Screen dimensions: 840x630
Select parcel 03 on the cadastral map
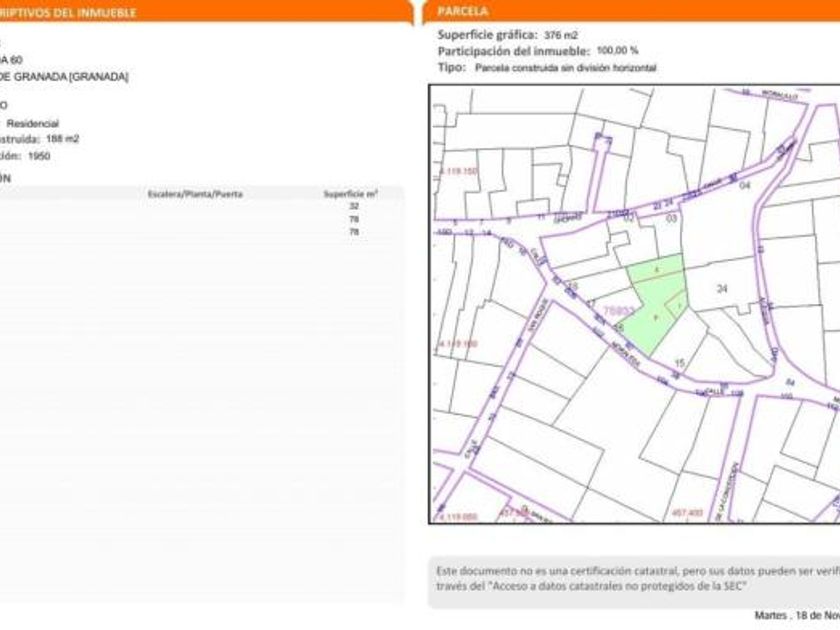click(x=671, y=217)
